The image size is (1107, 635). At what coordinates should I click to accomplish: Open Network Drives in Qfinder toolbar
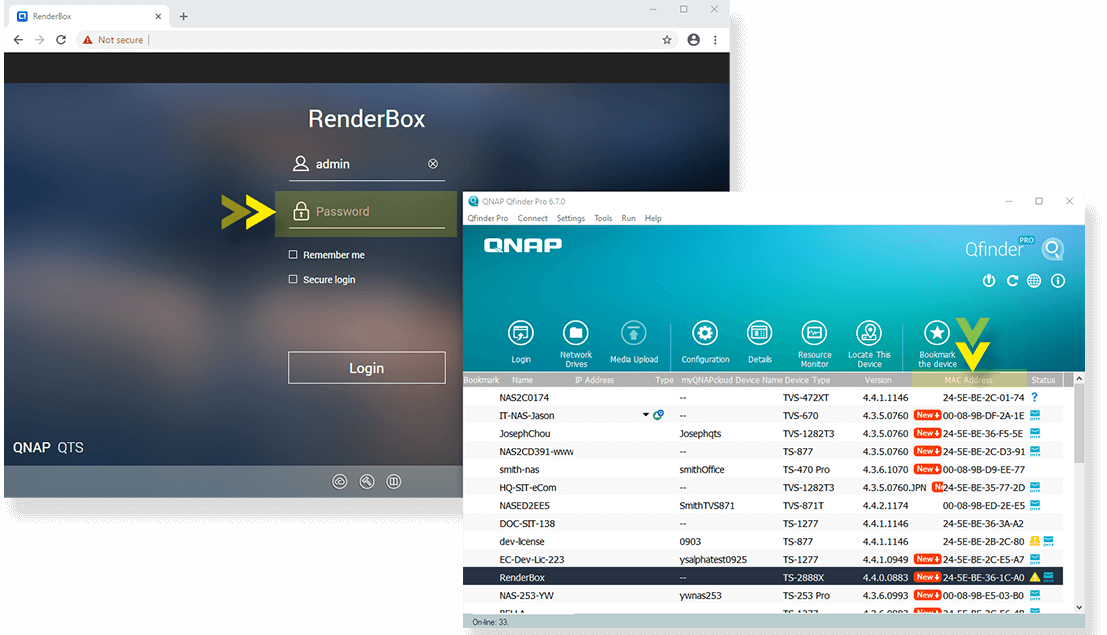575,333
